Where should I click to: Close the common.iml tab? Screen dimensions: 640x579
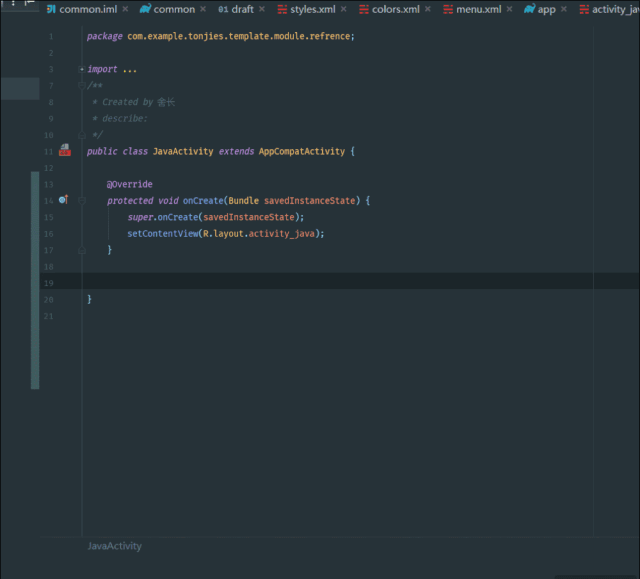coord(125,9)
